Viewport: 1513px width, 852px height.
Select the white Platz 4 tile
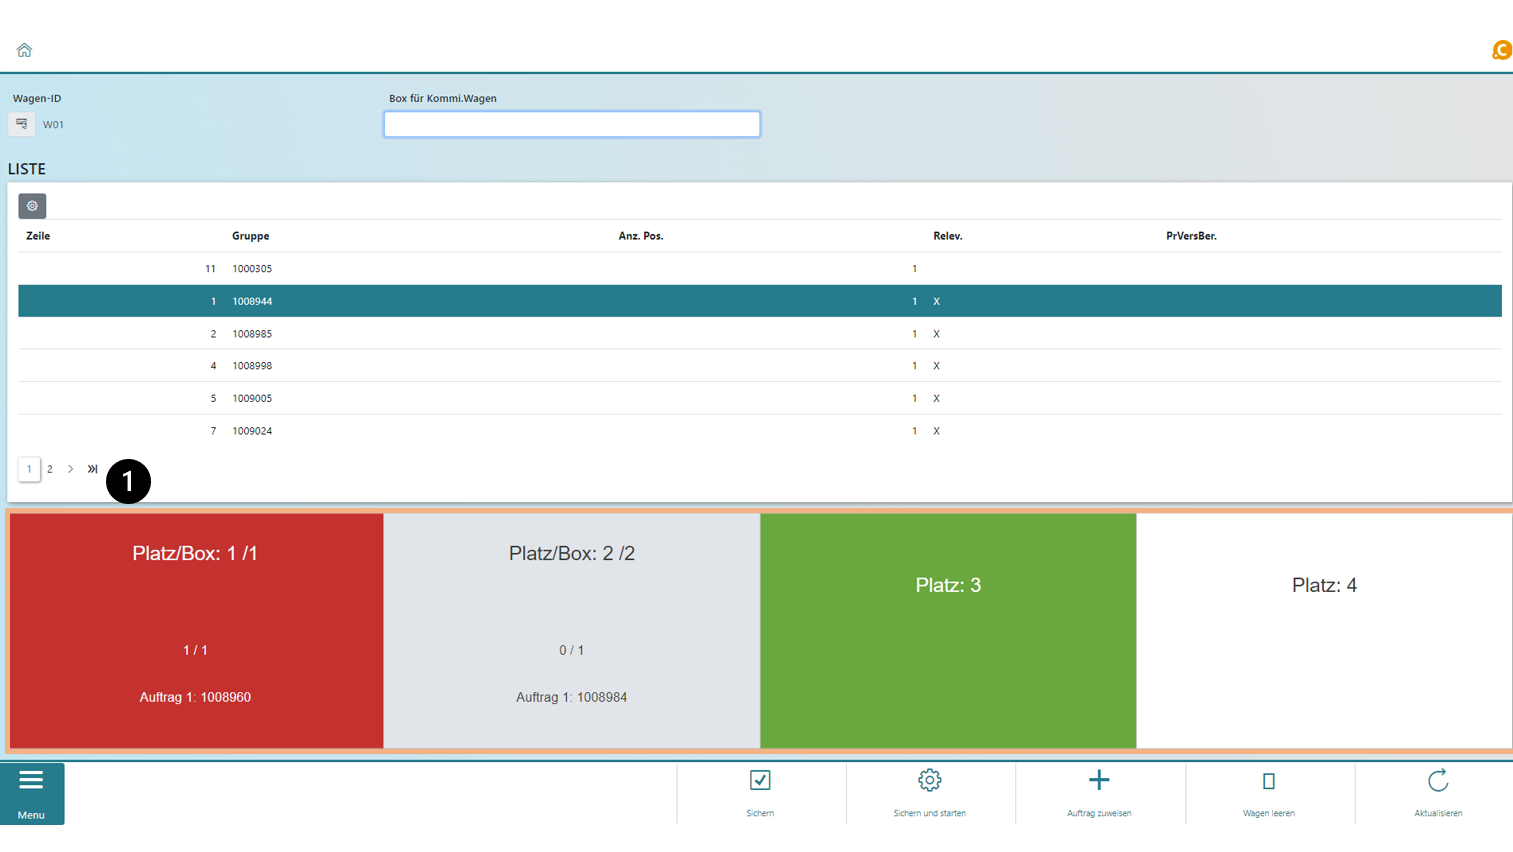1323,630
